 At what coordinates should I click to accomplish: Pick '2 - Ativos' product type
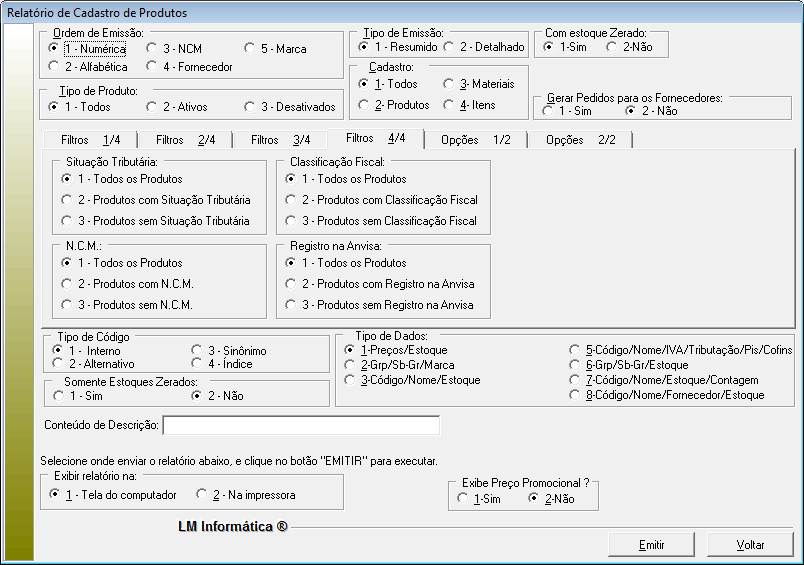click(152, 106)
